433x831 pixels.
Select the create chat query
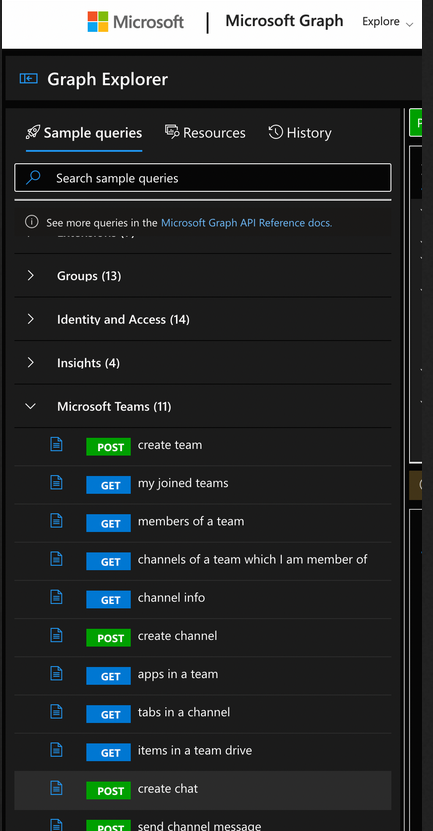(167, 788)
